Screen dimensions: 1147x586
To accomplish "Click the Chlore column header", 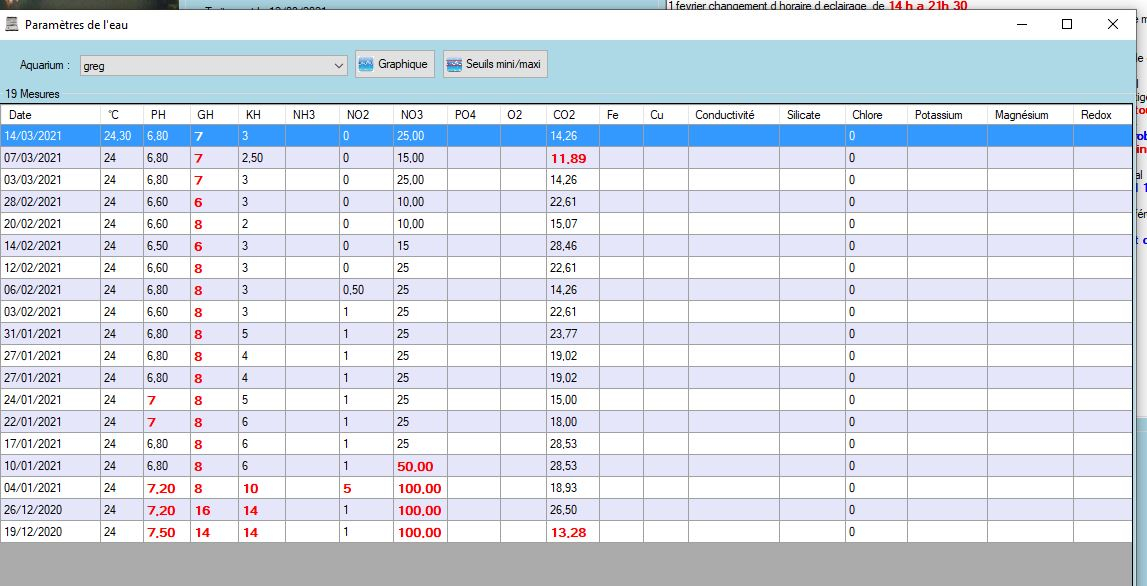I will click(876, 115).
